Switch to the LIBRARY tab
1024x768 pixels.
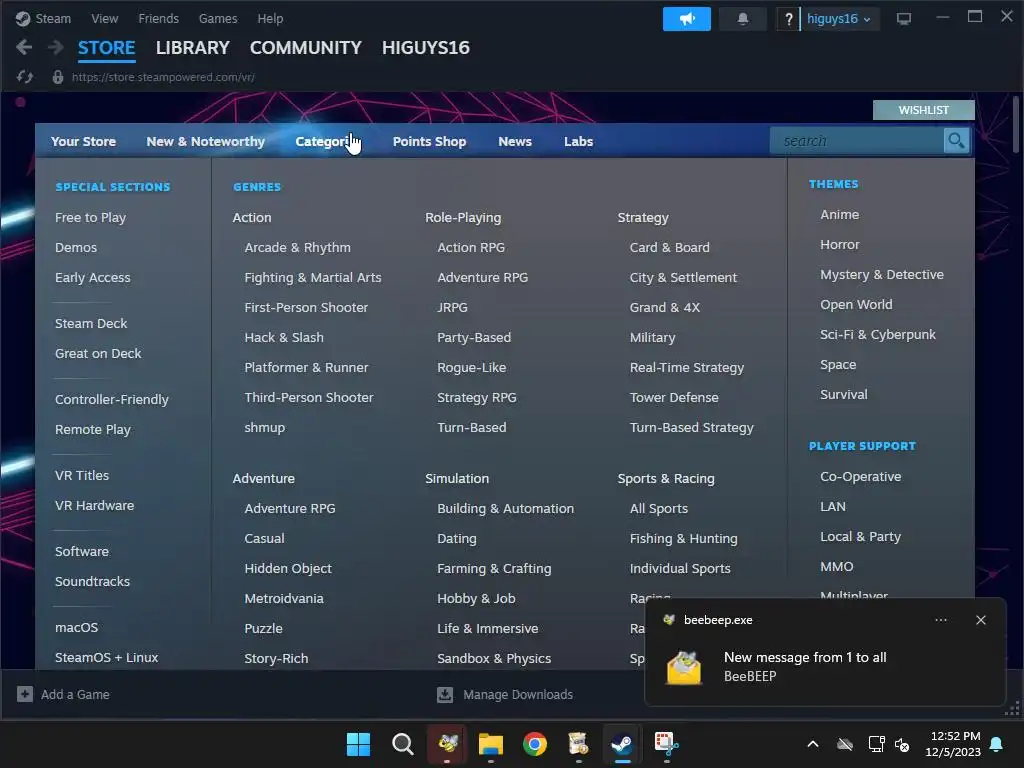tap(193, 48)
